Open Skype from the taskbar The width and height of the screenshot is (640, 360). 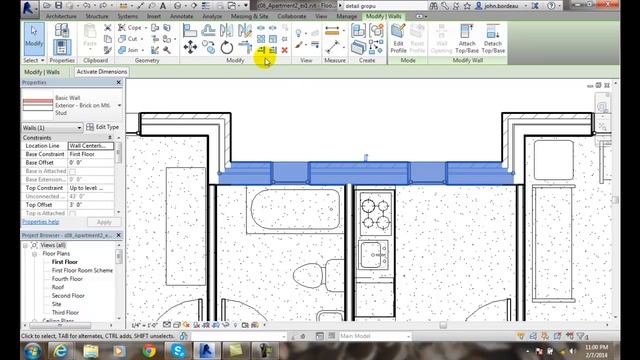click(178, 351)
